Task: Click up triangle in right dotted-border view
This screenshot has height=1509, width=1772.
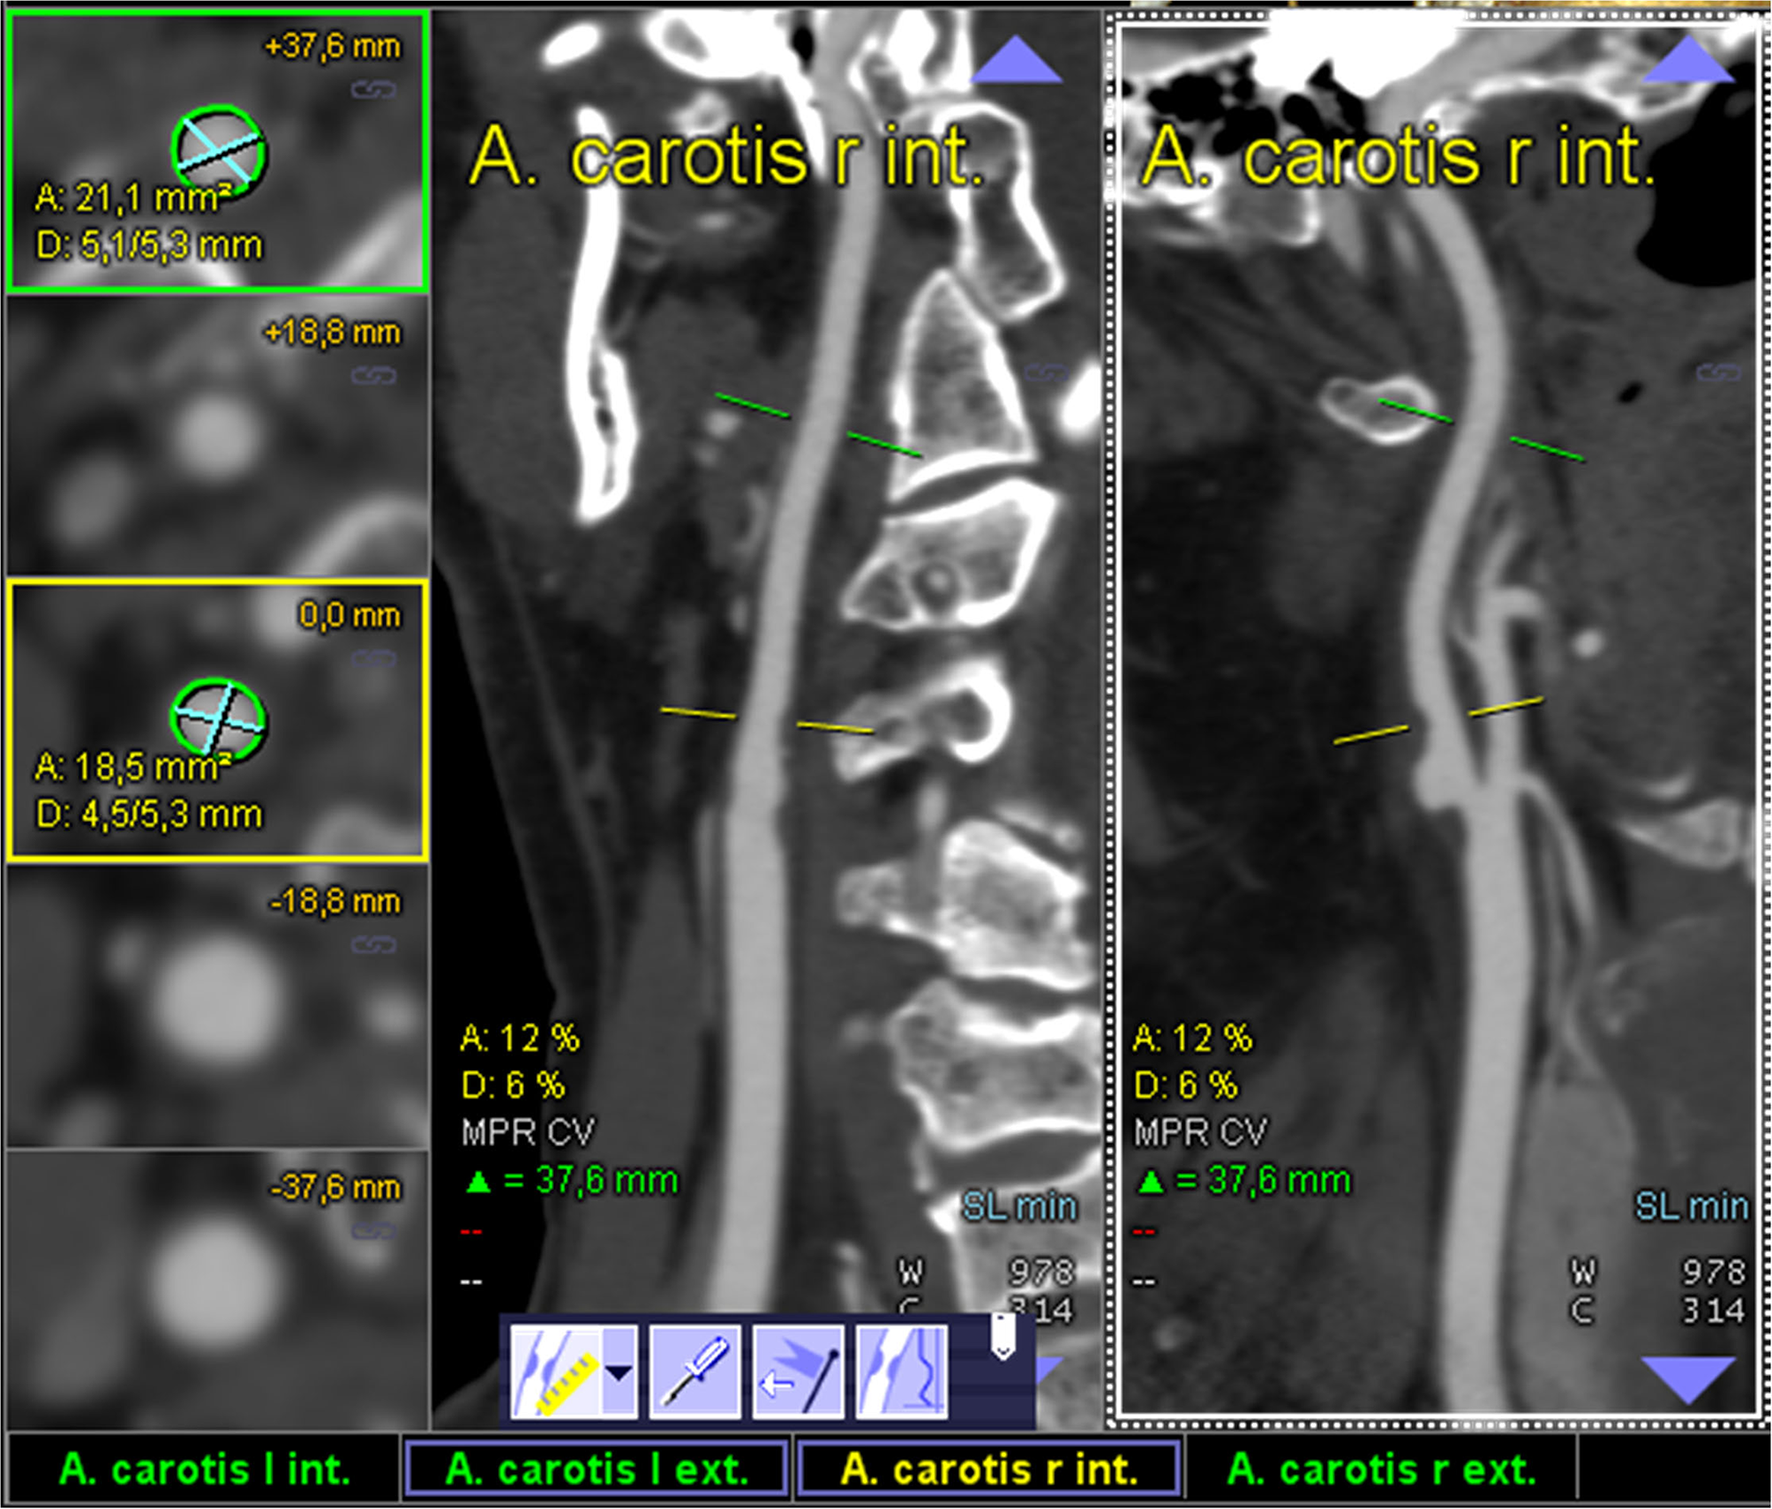Action: 1688,60
